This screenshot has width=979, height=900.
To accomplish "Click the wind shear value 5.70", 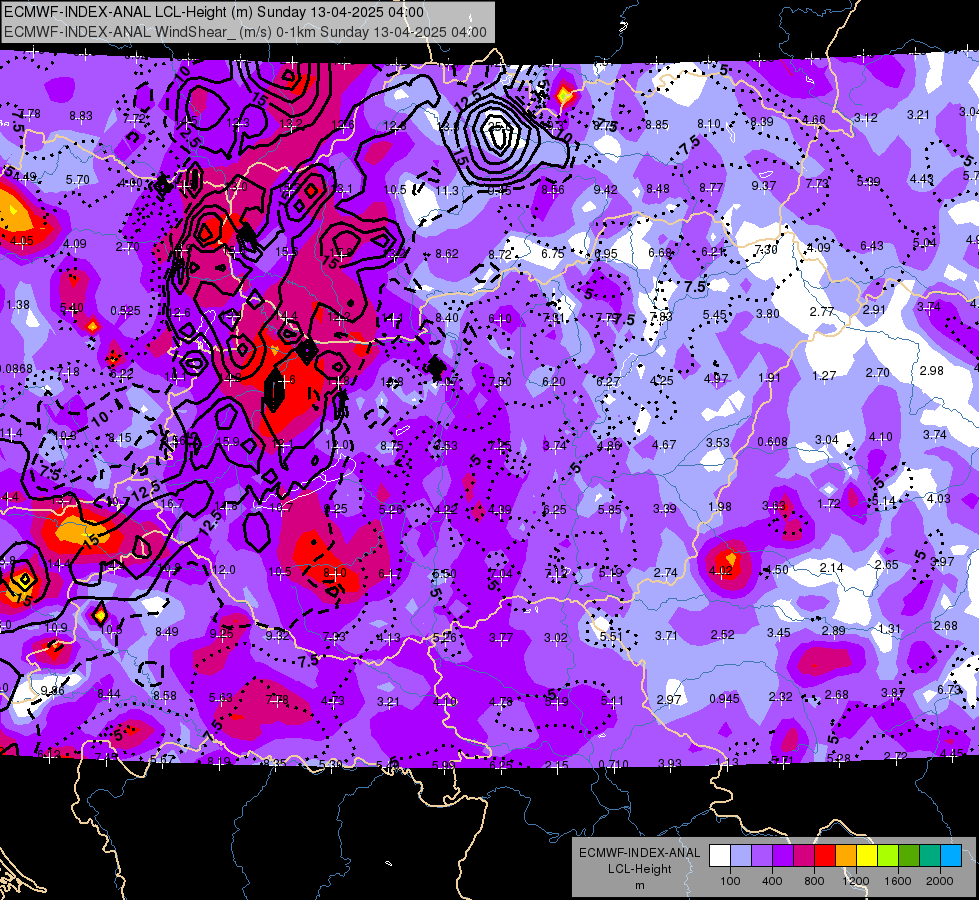I will 77,179.
